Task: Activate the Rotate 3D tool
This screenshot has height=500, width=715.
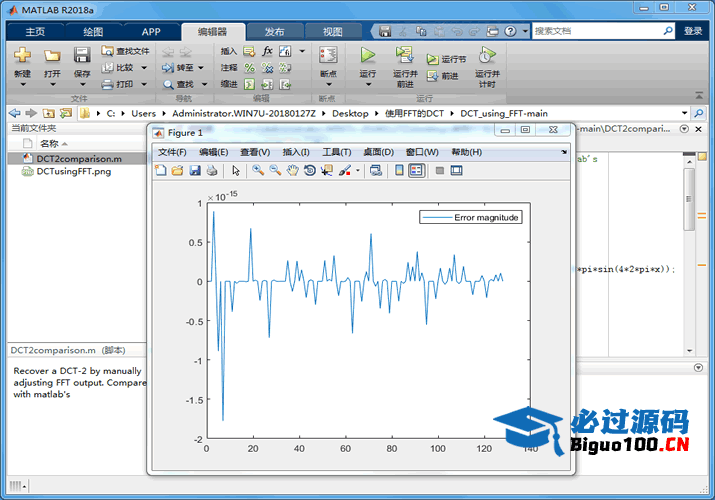Action: pos(310,171)
